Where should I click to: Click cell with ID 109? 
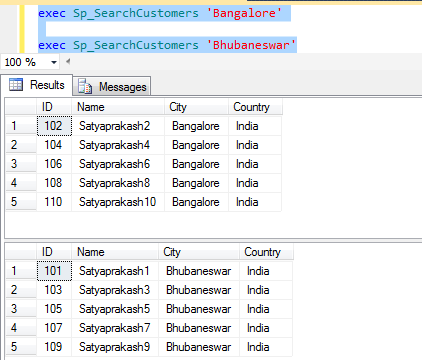click(x=54, y=347)
